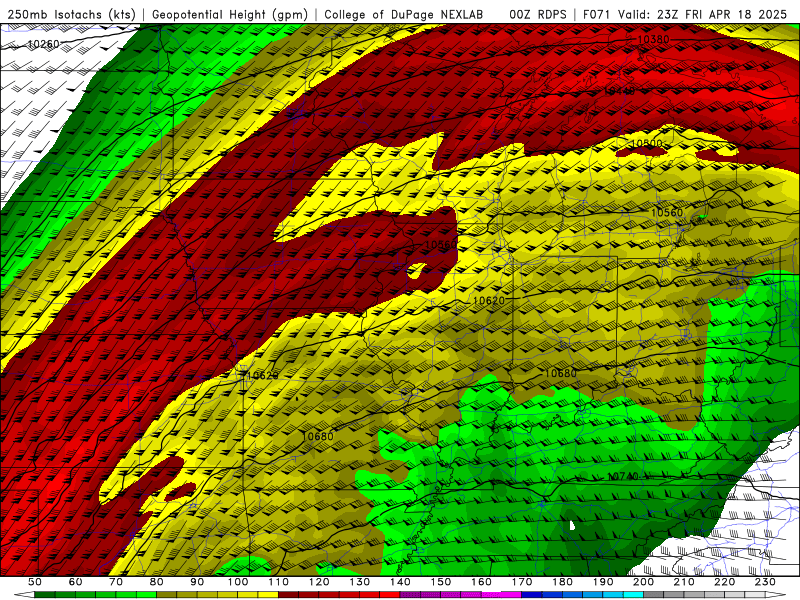Click the 180 kts color bar label
Image resolution: width=800 pixels, height=600 pixels.
tap(563, 582)
